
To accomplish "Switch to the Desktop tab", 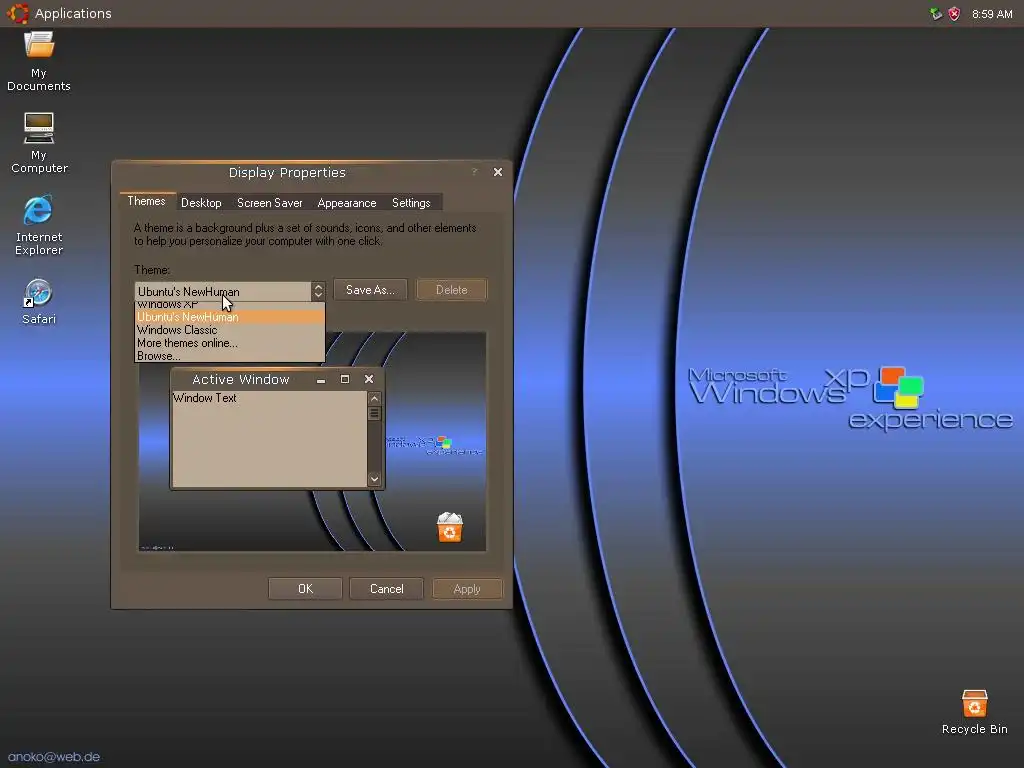I will [x=201, y=203].
